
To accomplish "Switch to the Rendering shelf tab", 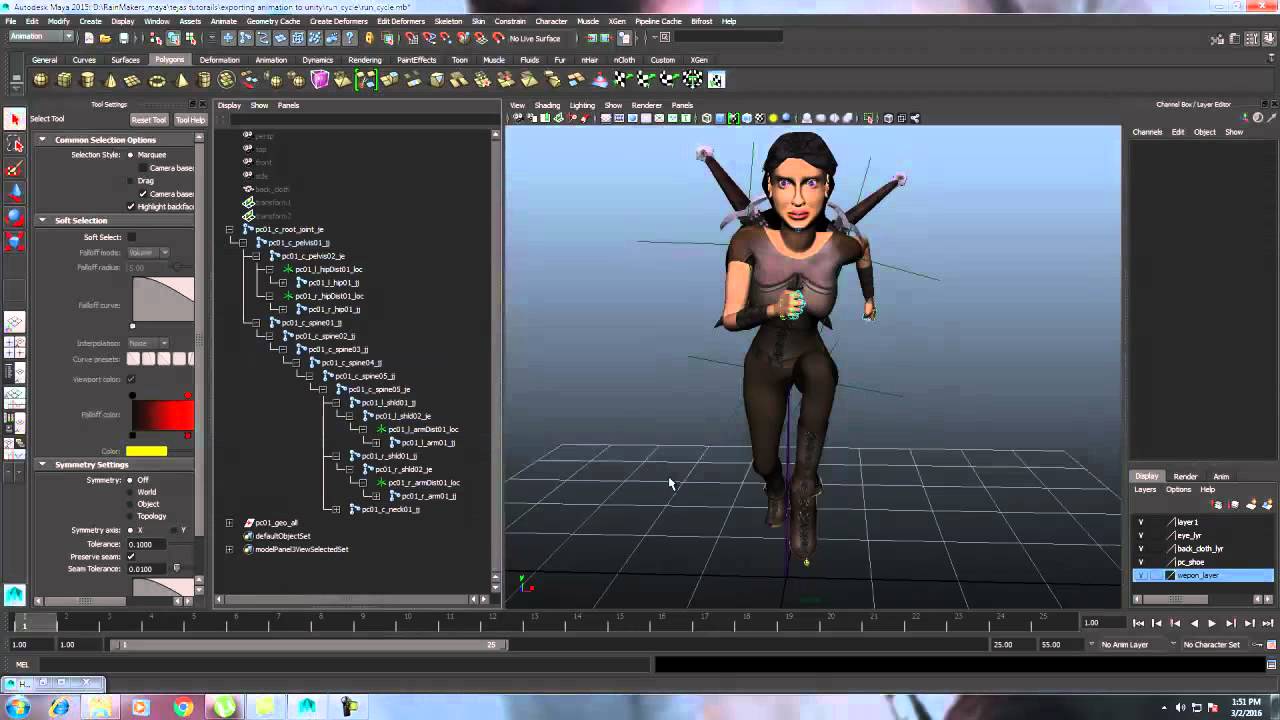I will (x=365, y=60).
